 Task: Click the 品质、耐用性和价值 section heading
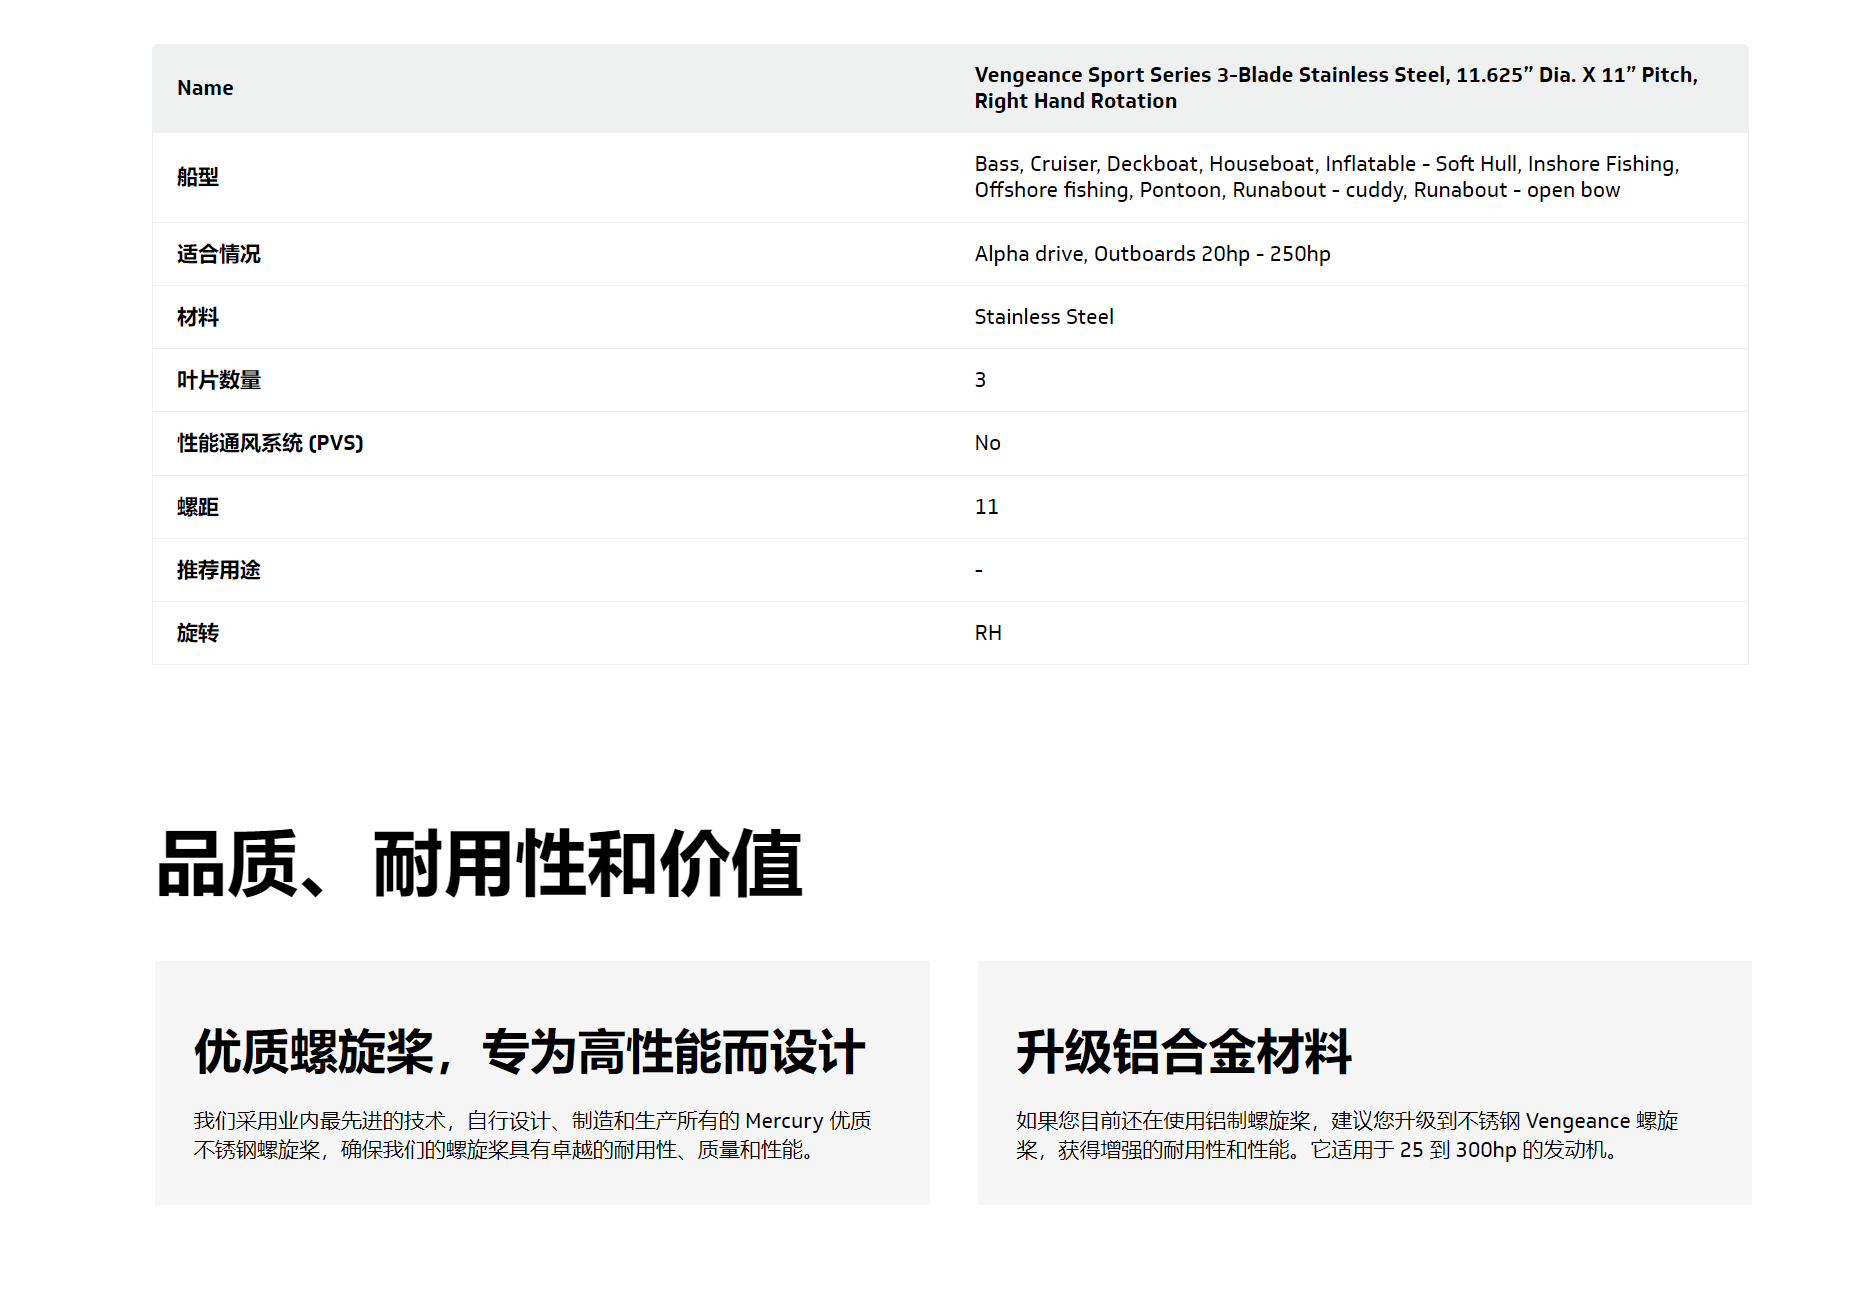click(x=480, y=864)
